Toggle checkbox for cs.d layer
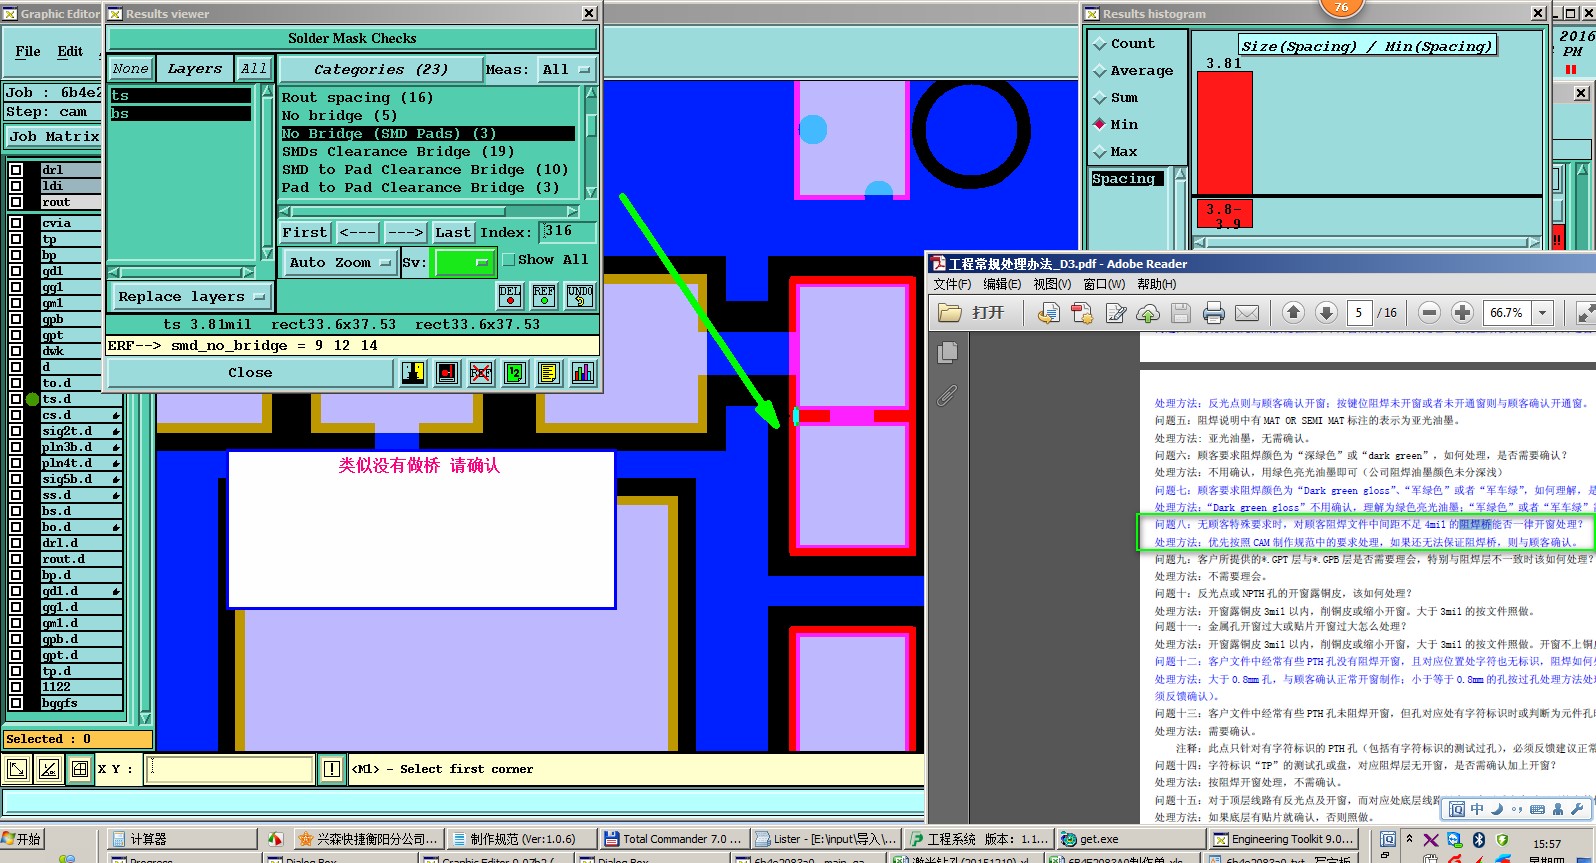Image resolution: width=1596 pixels, height=863 pixels. click(x=16, y=415)
